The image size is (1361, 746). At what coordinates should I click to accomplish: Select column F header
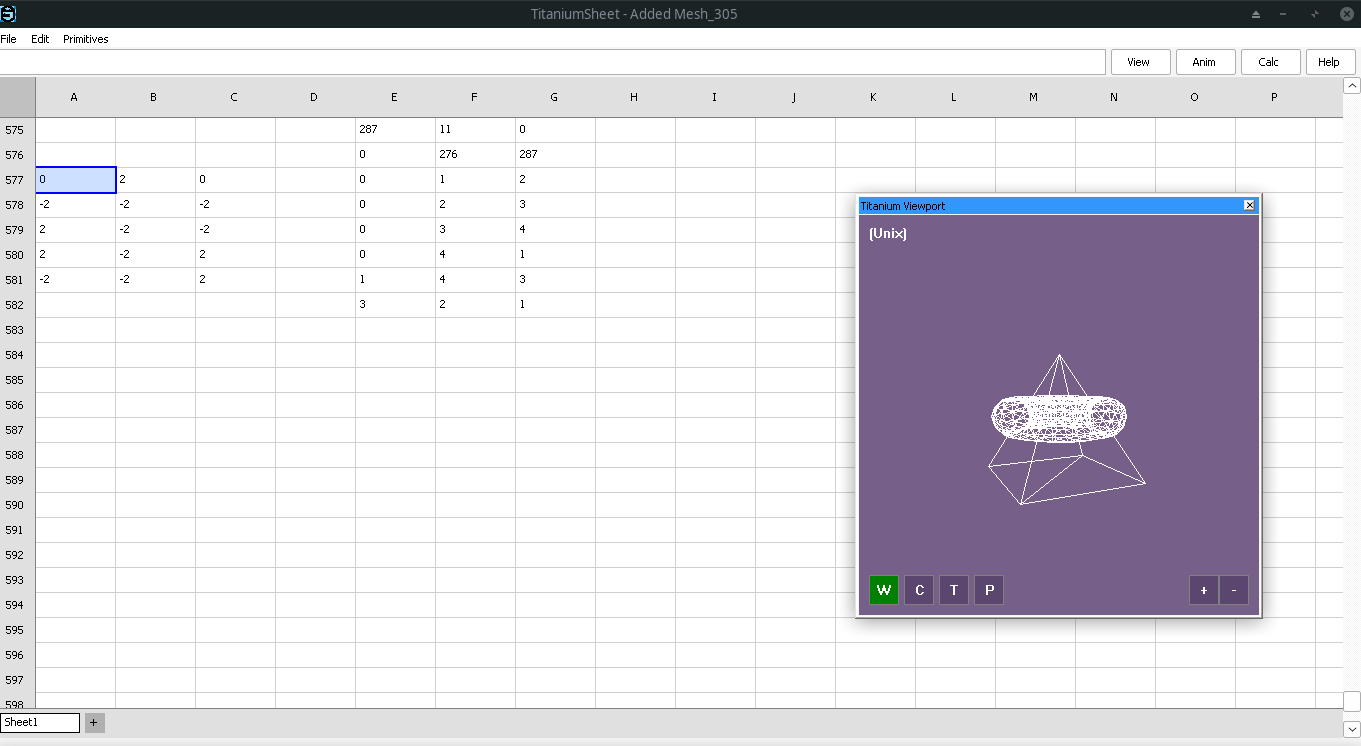coord(475,97)
